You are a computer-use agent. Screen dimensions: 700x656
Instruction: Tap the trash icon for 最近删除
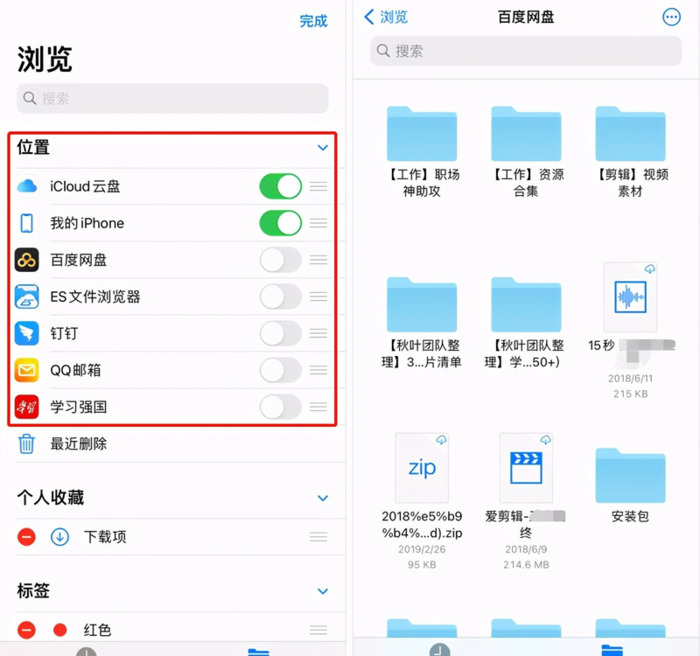coord(26,444)
